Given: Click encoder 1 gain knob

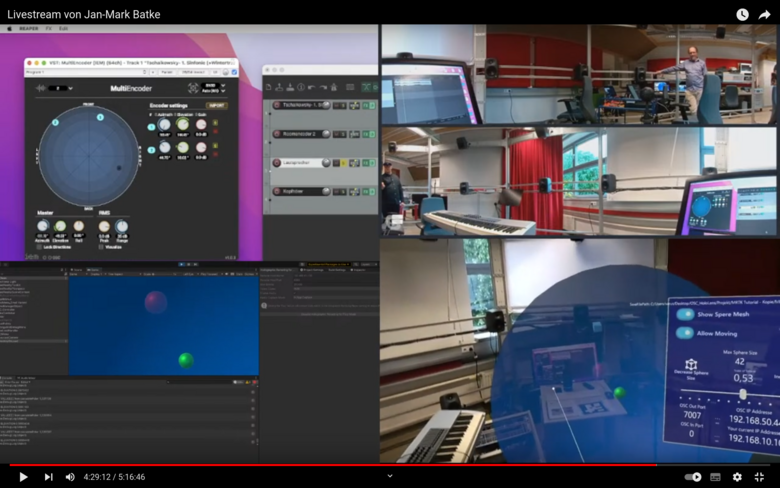Looking at the screenshot, I should coord(201,124).
